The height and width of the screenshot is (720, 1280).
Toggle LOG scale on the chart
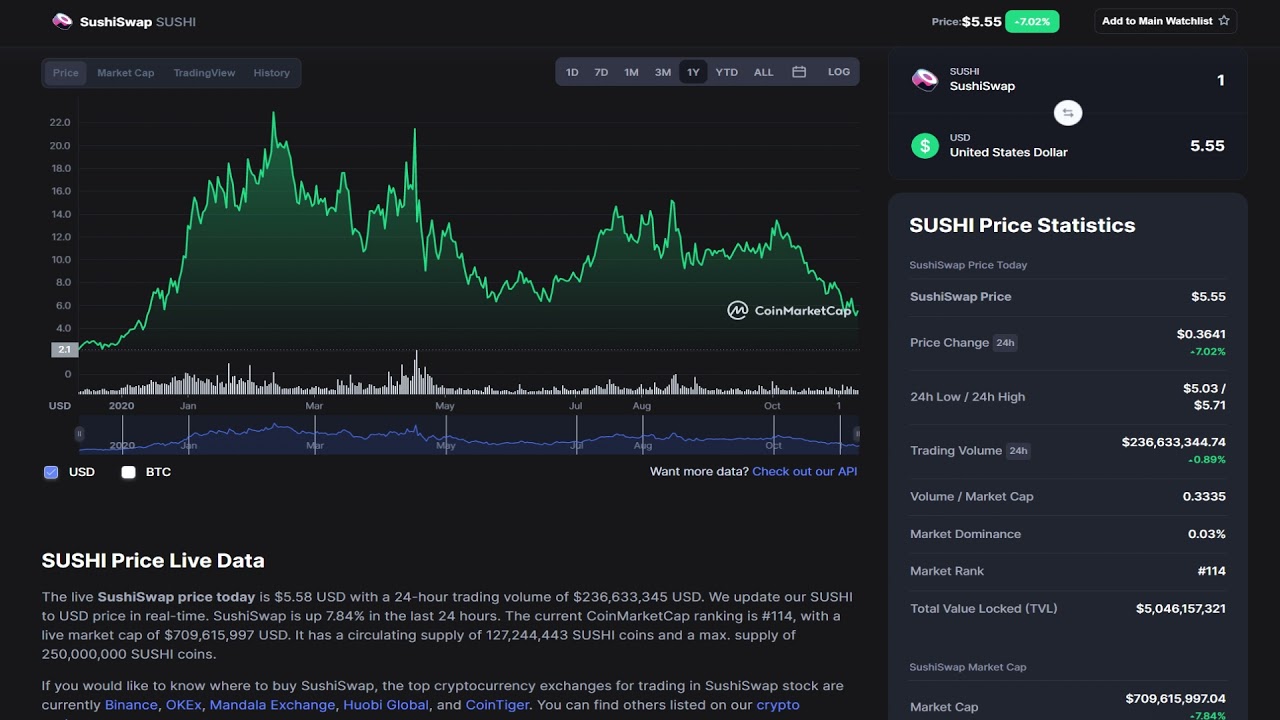(x=839, y=72)
